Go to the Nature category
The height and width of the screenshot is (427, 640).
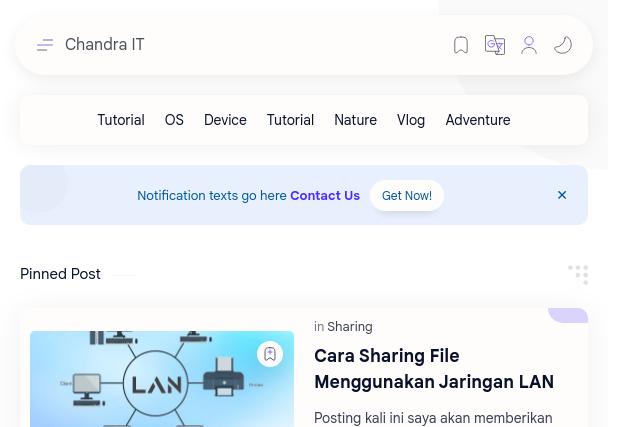(x=355, y=120)
